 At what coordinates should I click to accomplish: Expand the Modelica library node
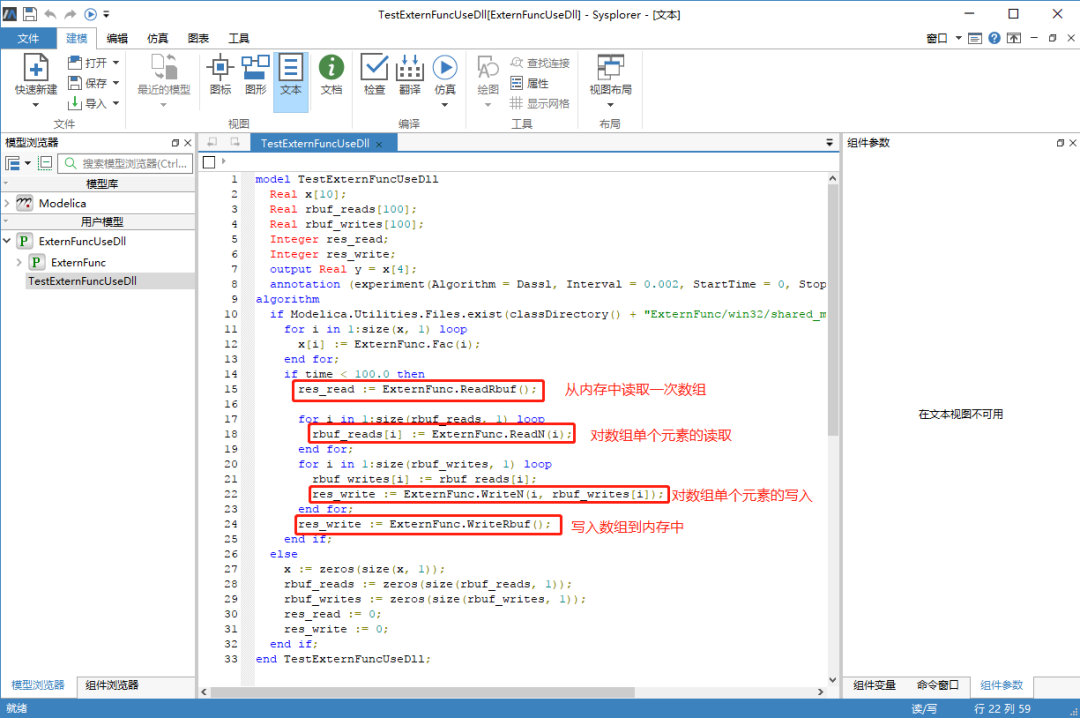(7, 203)
